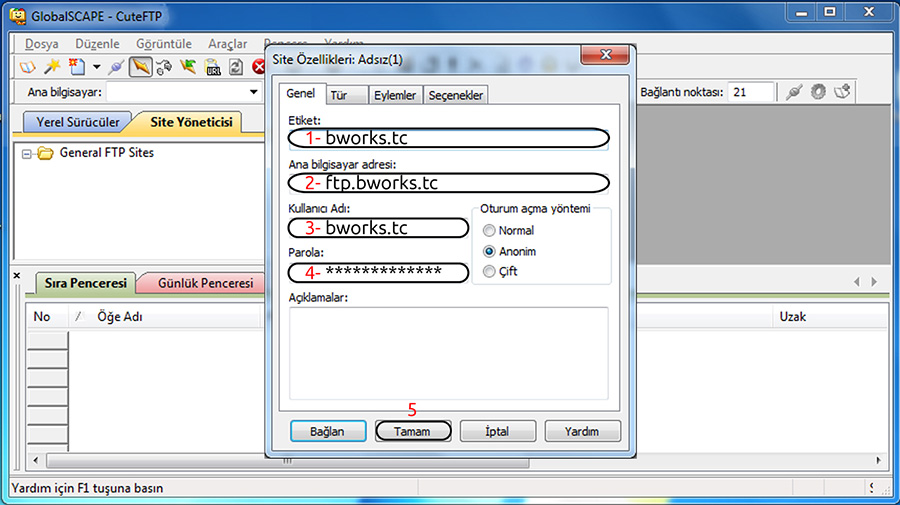Select the Normal login method
The height and width of the screenshot is (505, 900).
pos(489,231)
